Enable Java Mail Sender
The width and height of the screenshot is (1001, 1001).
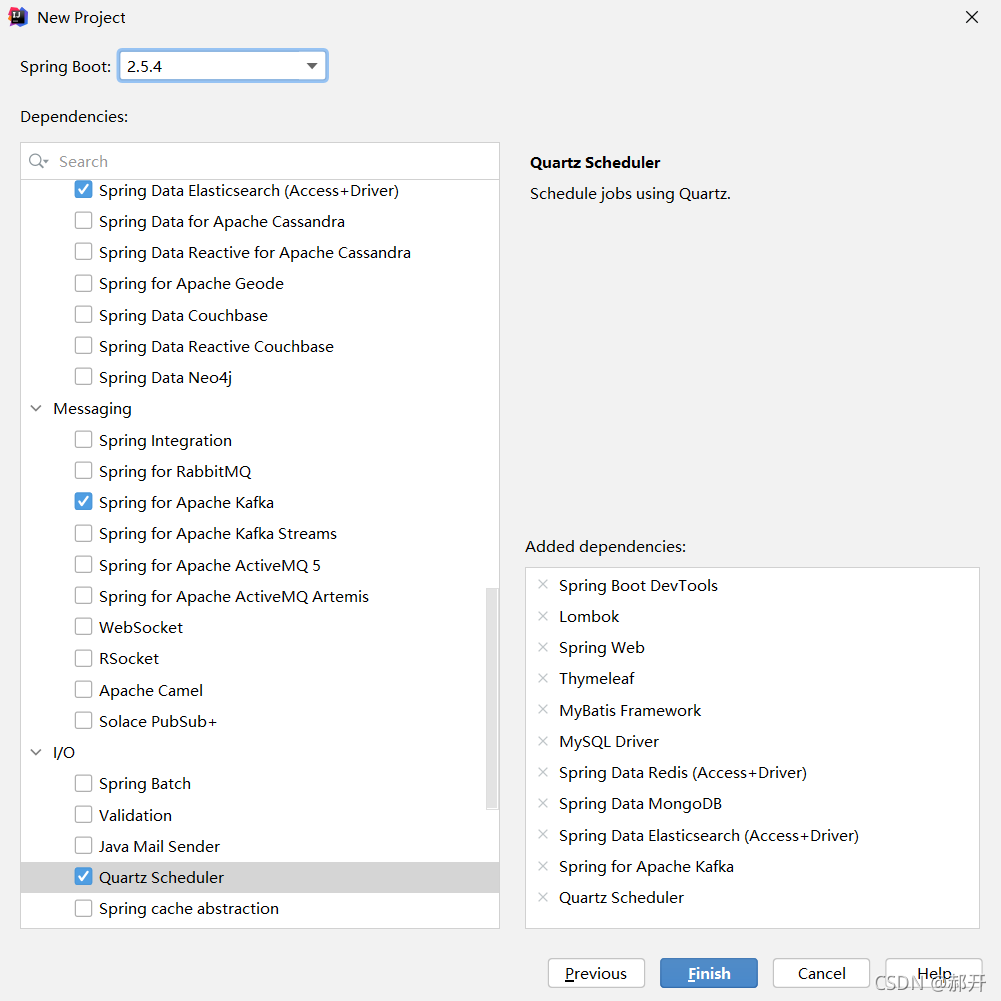(83, 846)
